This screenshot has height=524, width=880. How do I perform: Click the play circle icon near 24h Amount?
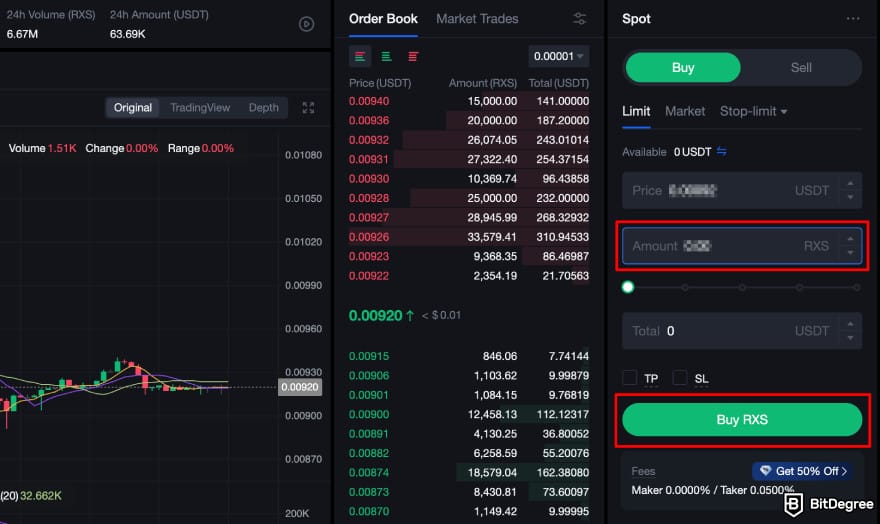pyautogui.click(x=306, y=24)
